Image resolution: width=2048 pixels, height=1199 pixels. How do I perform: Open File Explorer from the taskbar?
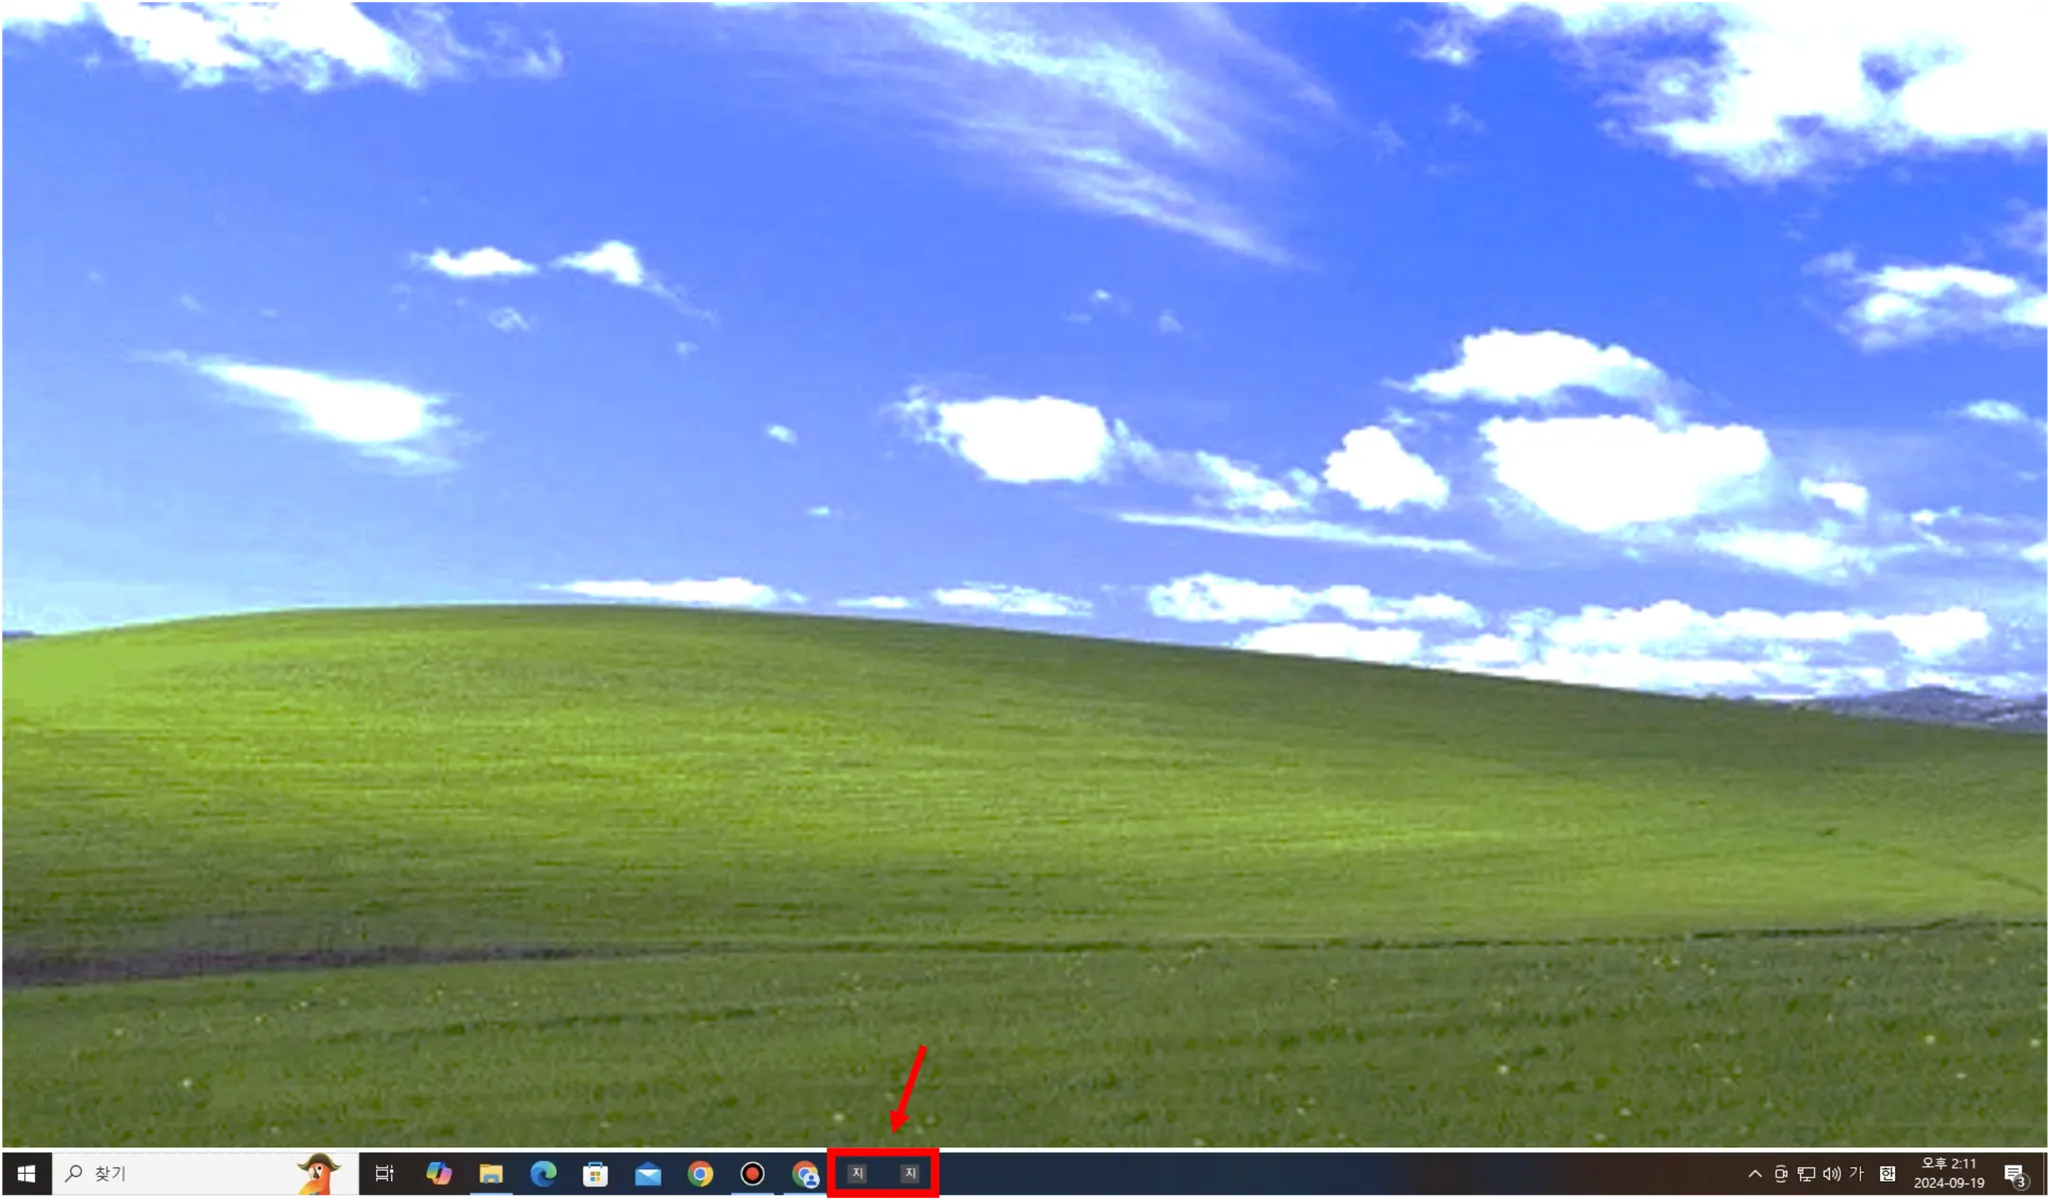pyautogui.click(x=490, y=1174)
